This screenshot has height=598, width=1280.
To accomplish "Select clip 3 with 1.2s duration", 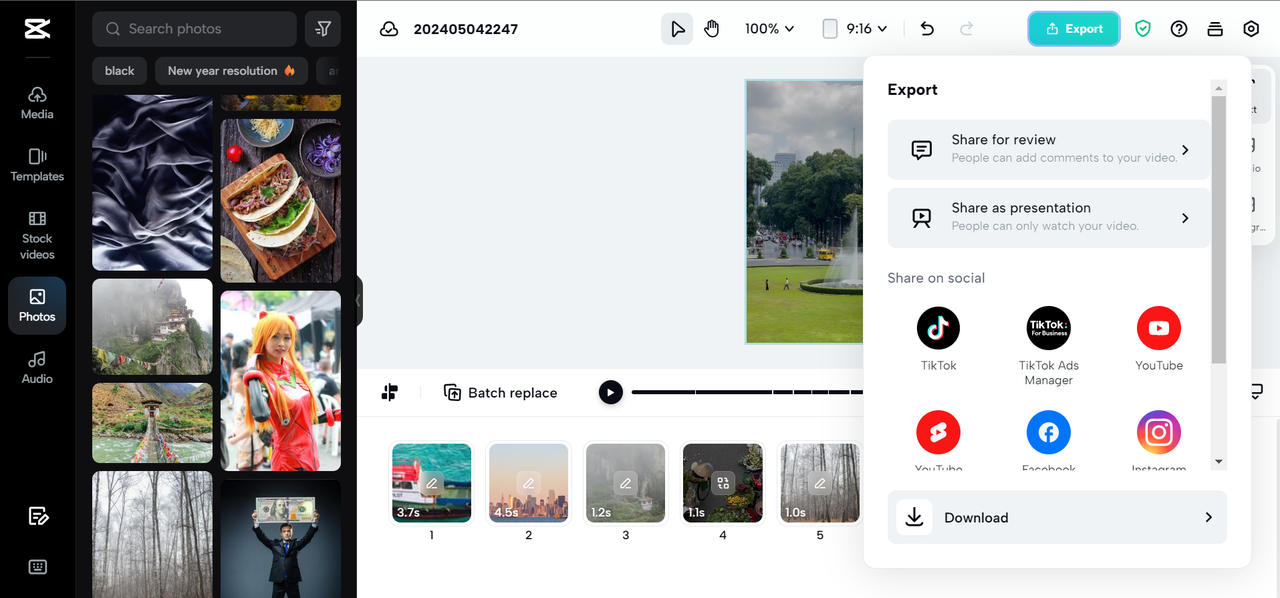I will (x=626, y=483).
